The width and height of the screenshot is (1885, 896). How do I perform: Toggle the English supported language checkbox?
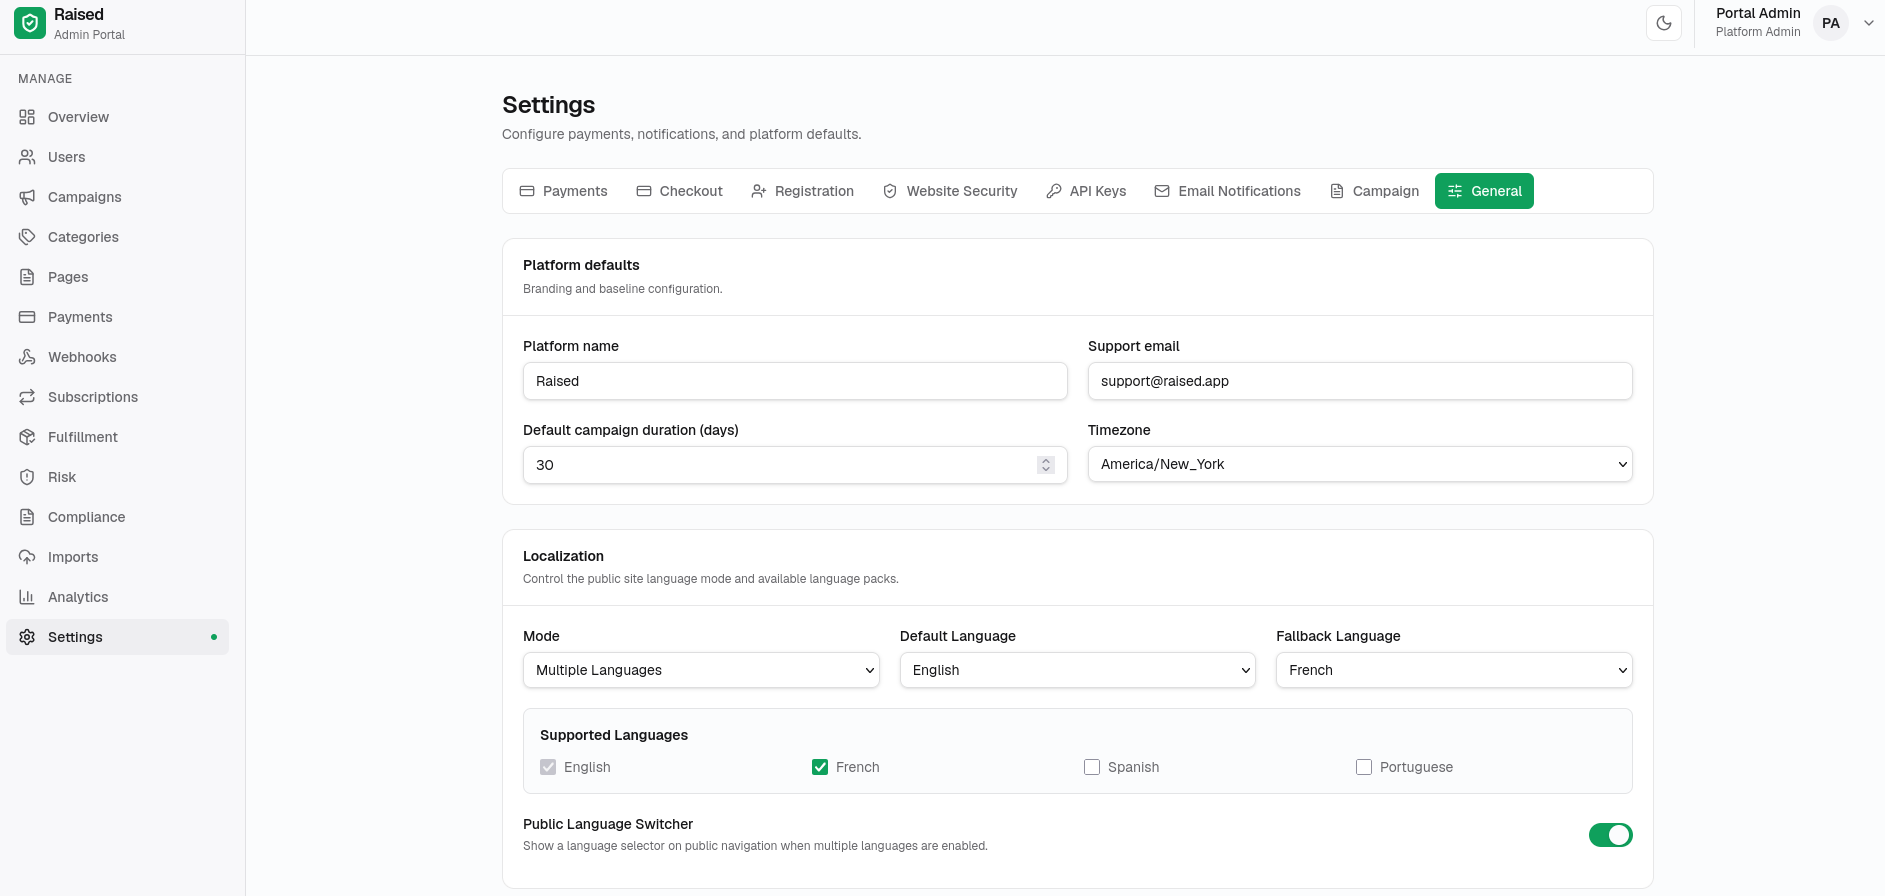point(548,767)
